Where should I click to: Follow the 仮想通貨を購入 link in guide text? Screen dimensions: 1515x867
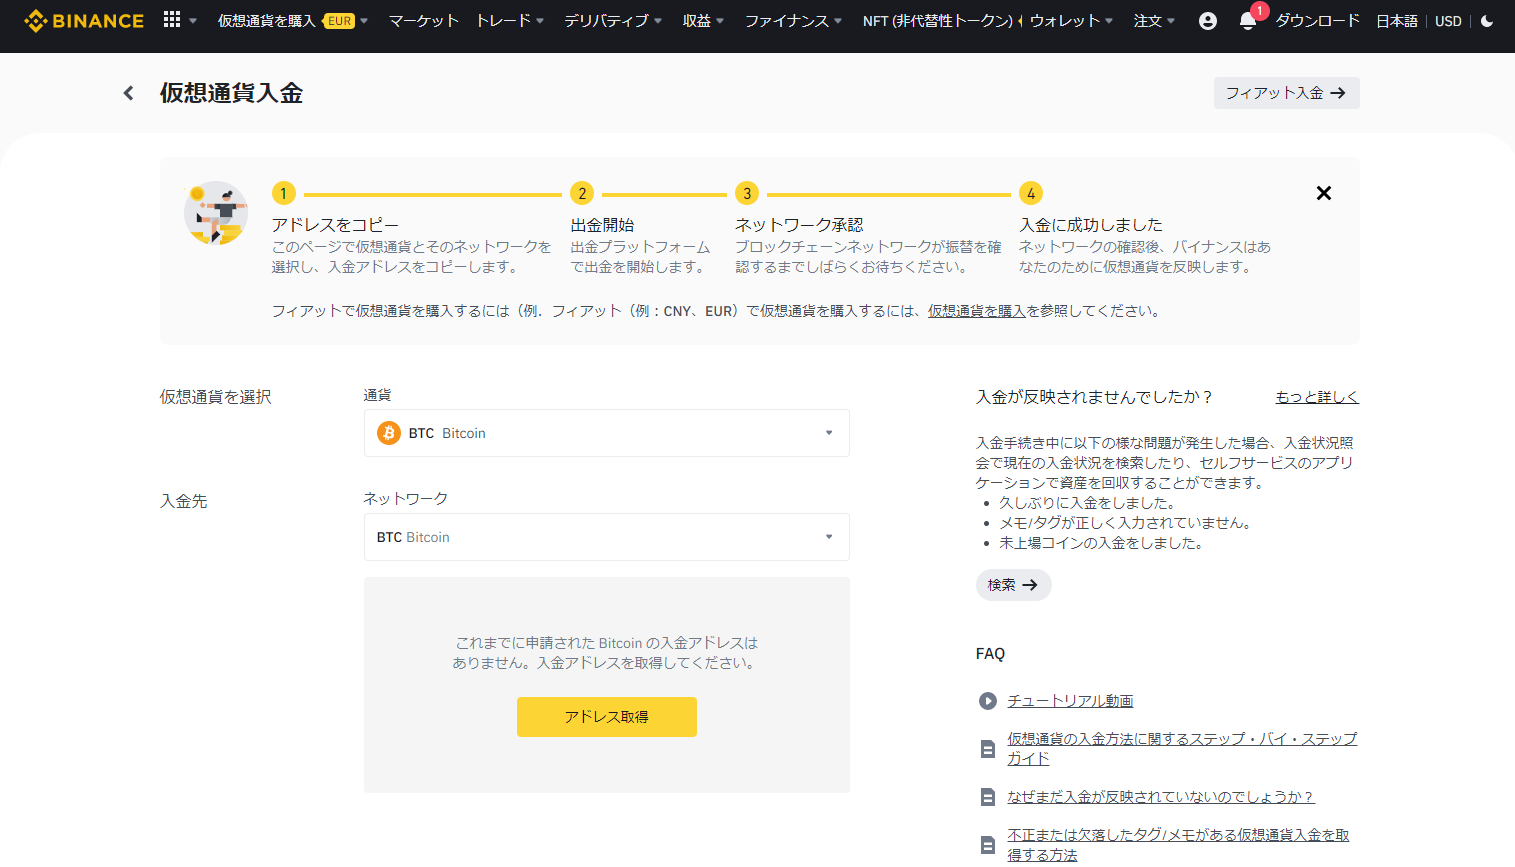[x=977, y=311]
